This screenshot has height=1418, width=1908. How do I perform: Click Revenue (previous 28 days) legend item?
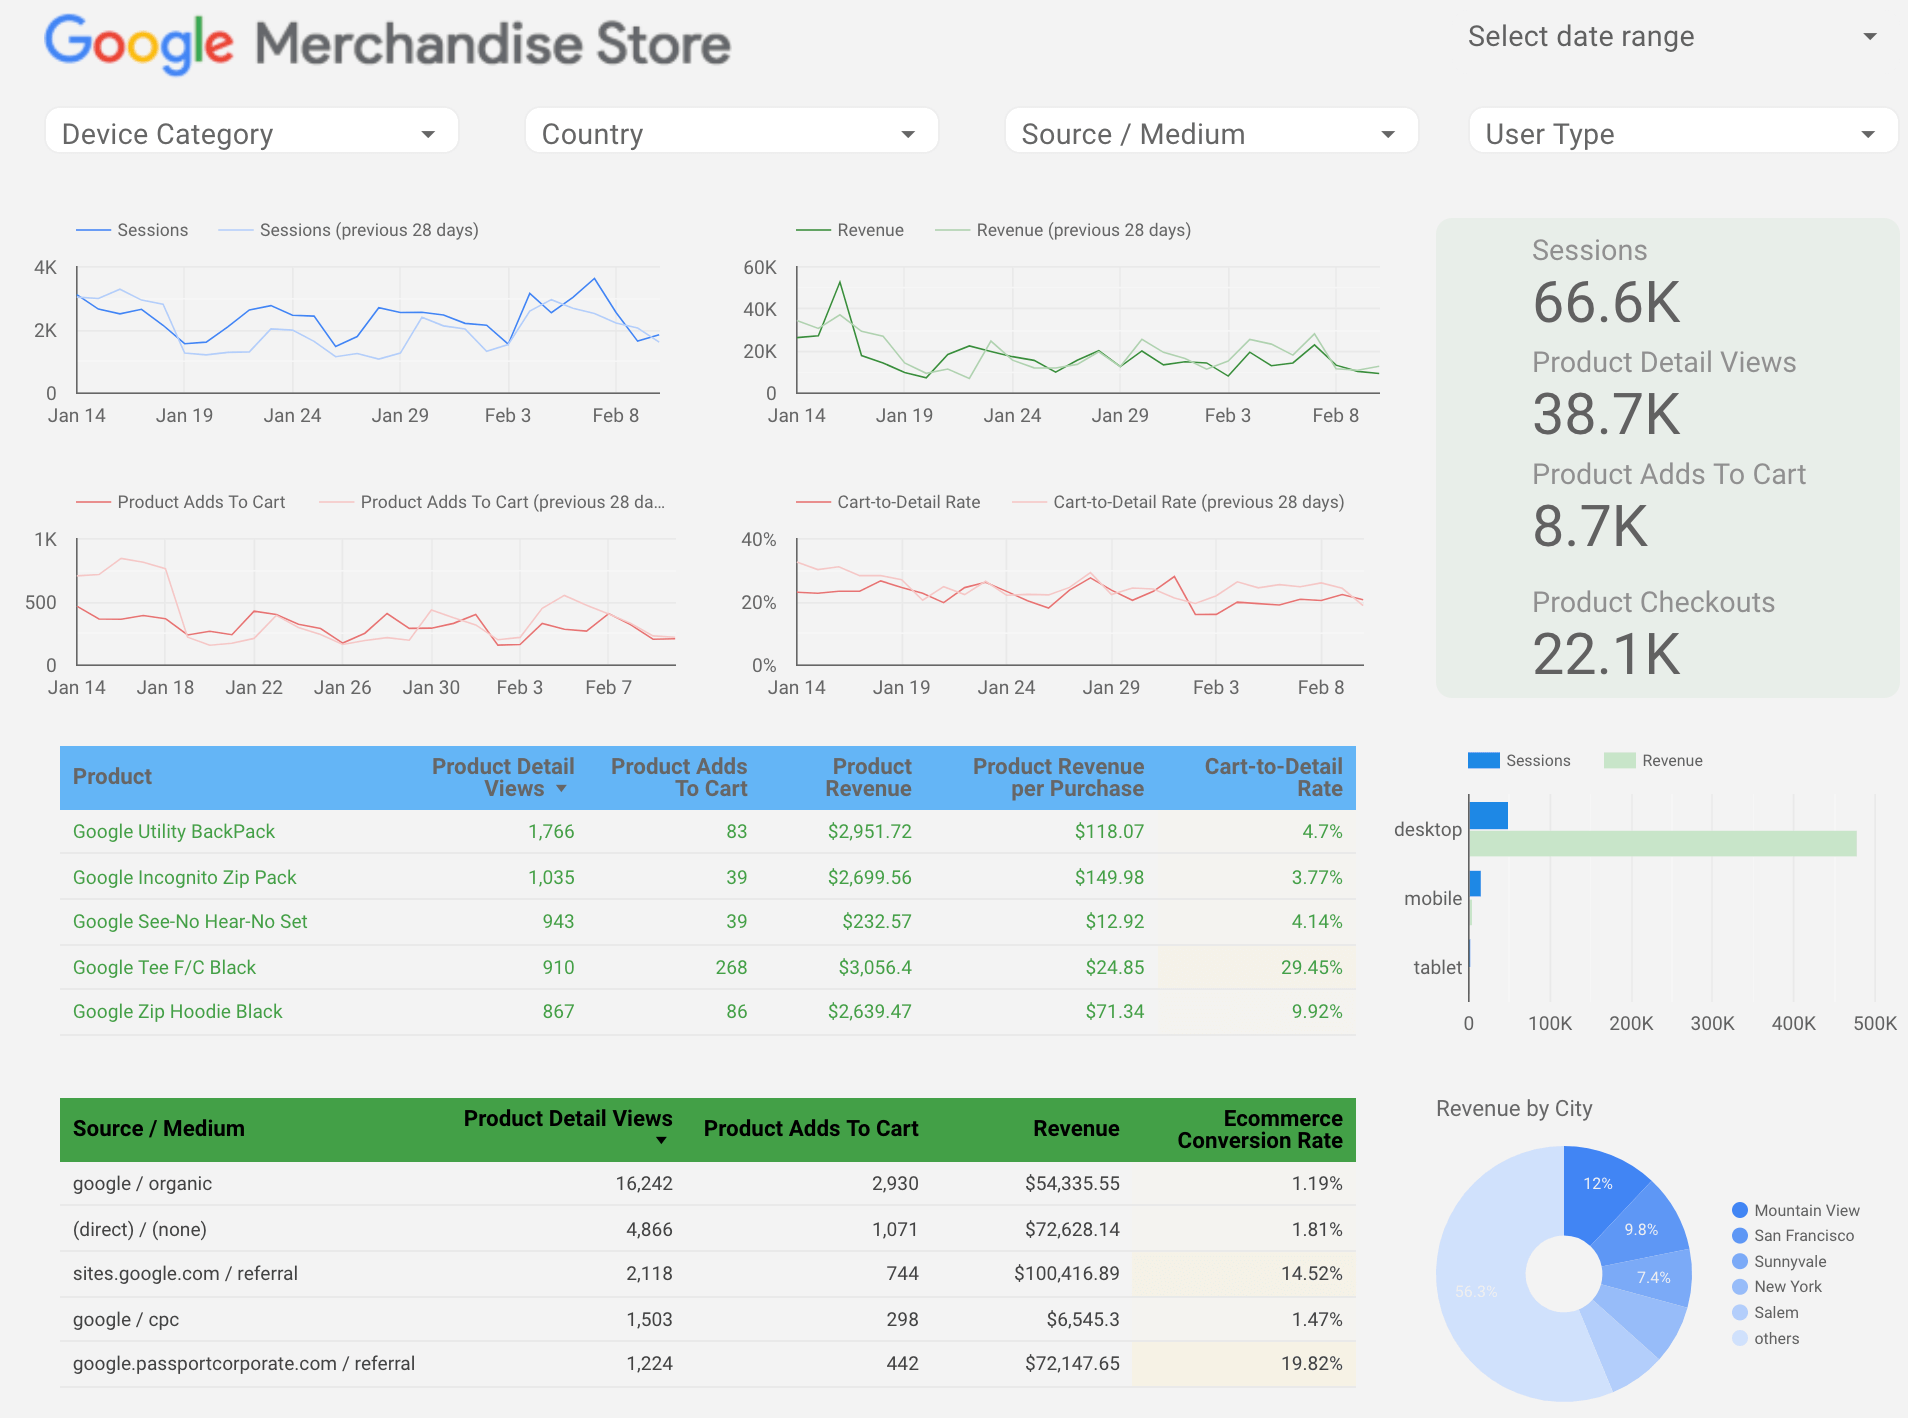1063,230
